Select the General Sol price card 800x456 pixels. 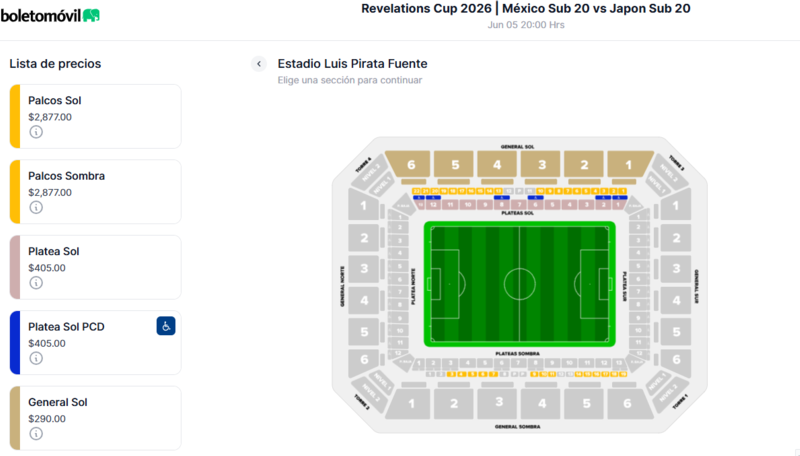point(95,418)
